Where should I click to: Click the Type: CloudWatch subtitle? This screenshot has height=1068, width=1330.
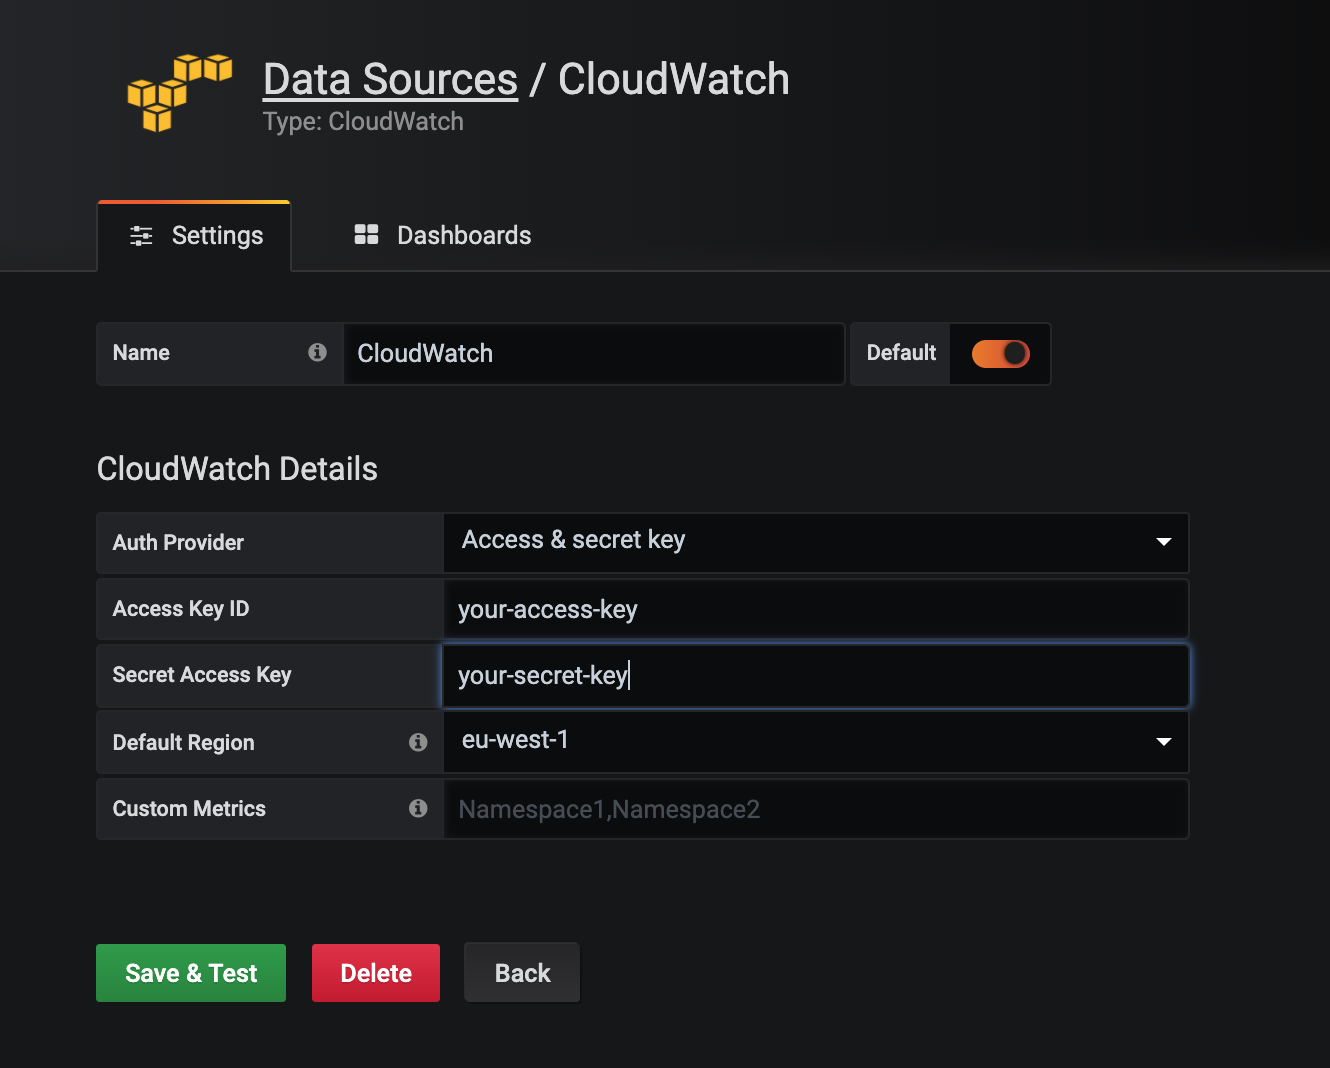(363, 122)
